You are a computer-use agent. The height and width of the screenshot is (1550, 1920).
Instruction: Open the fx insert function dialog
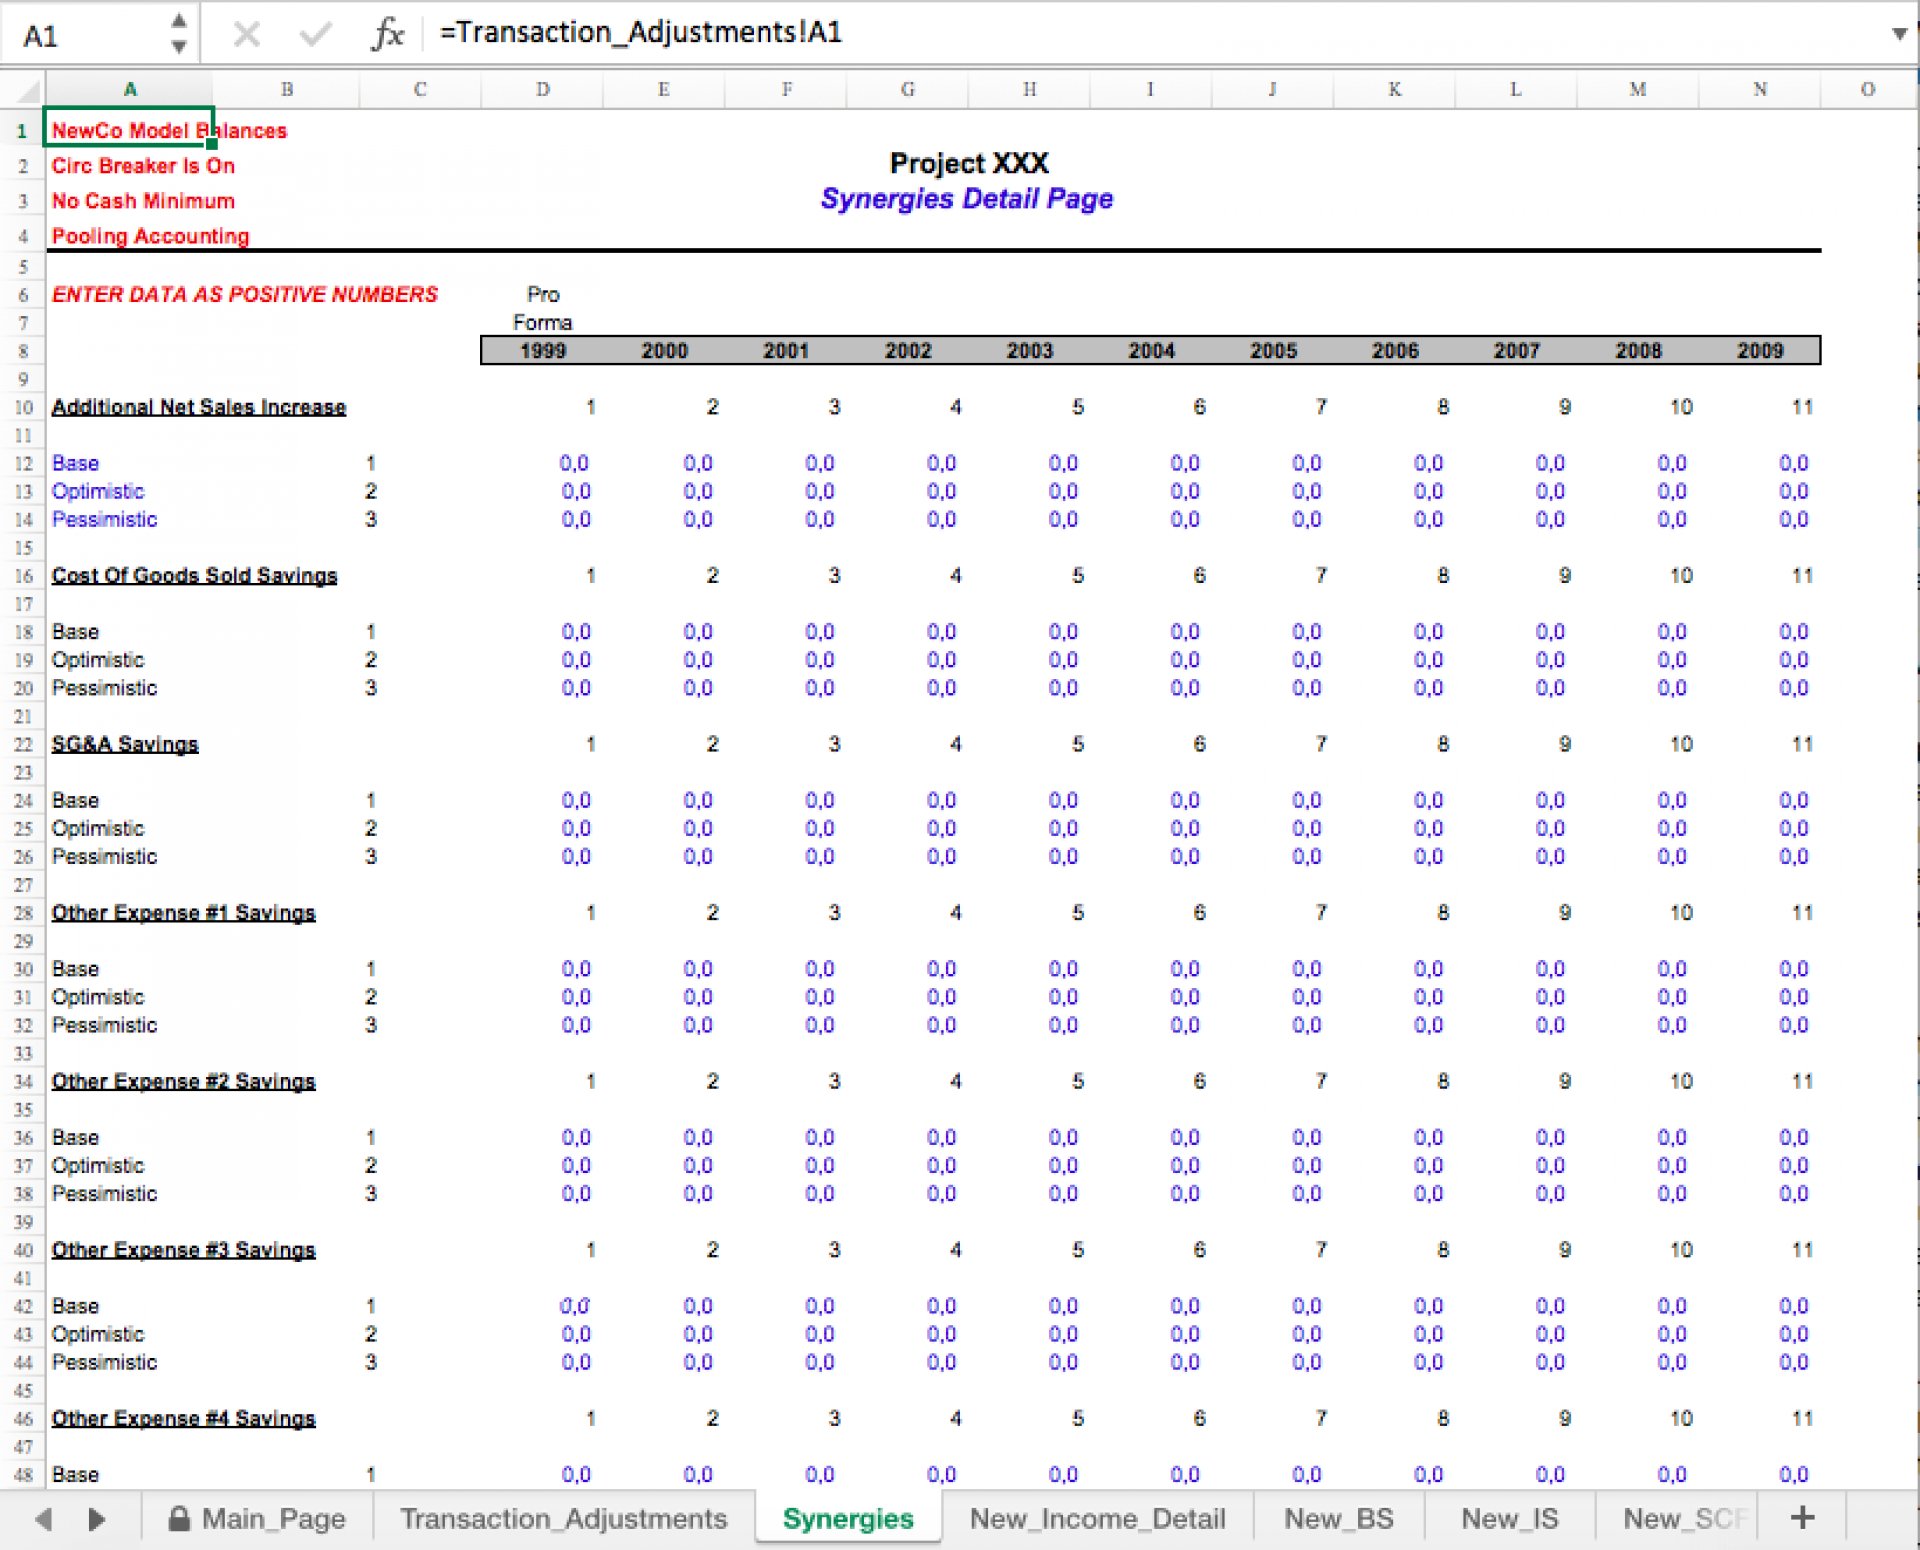(387, 35)
